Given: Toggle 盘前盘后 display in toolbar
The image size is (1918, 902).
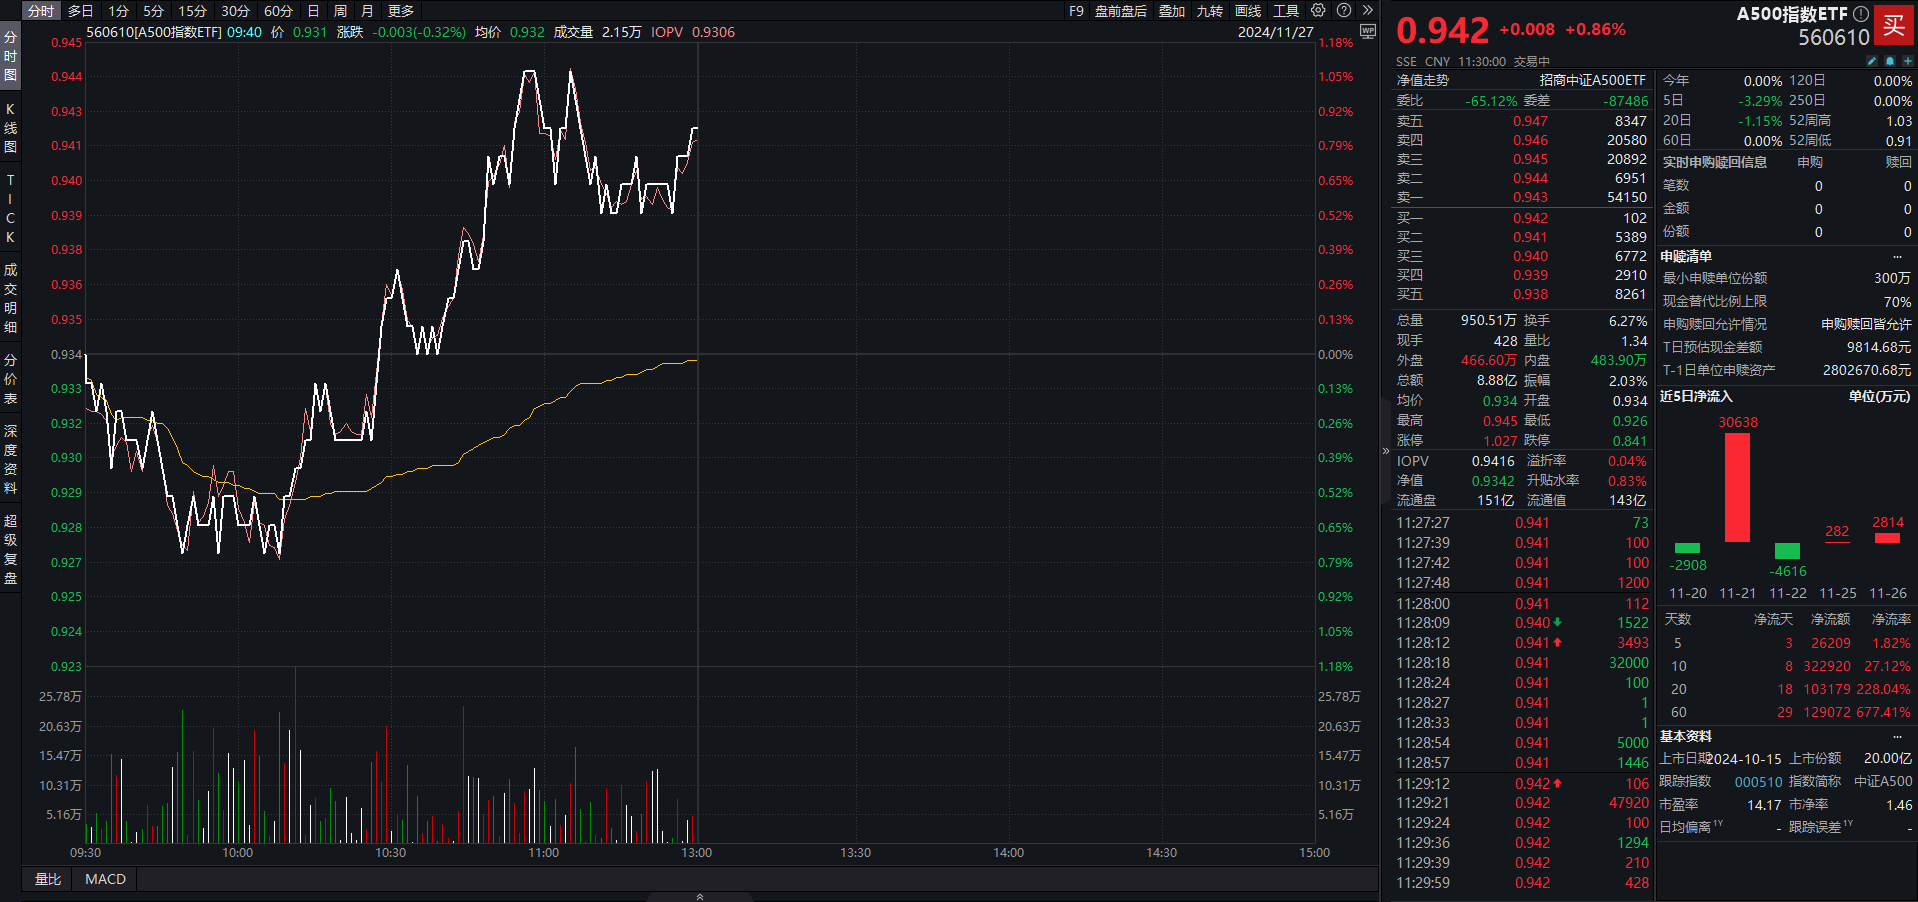Looking at the screenshot, I should click(x=1120, y=11).
